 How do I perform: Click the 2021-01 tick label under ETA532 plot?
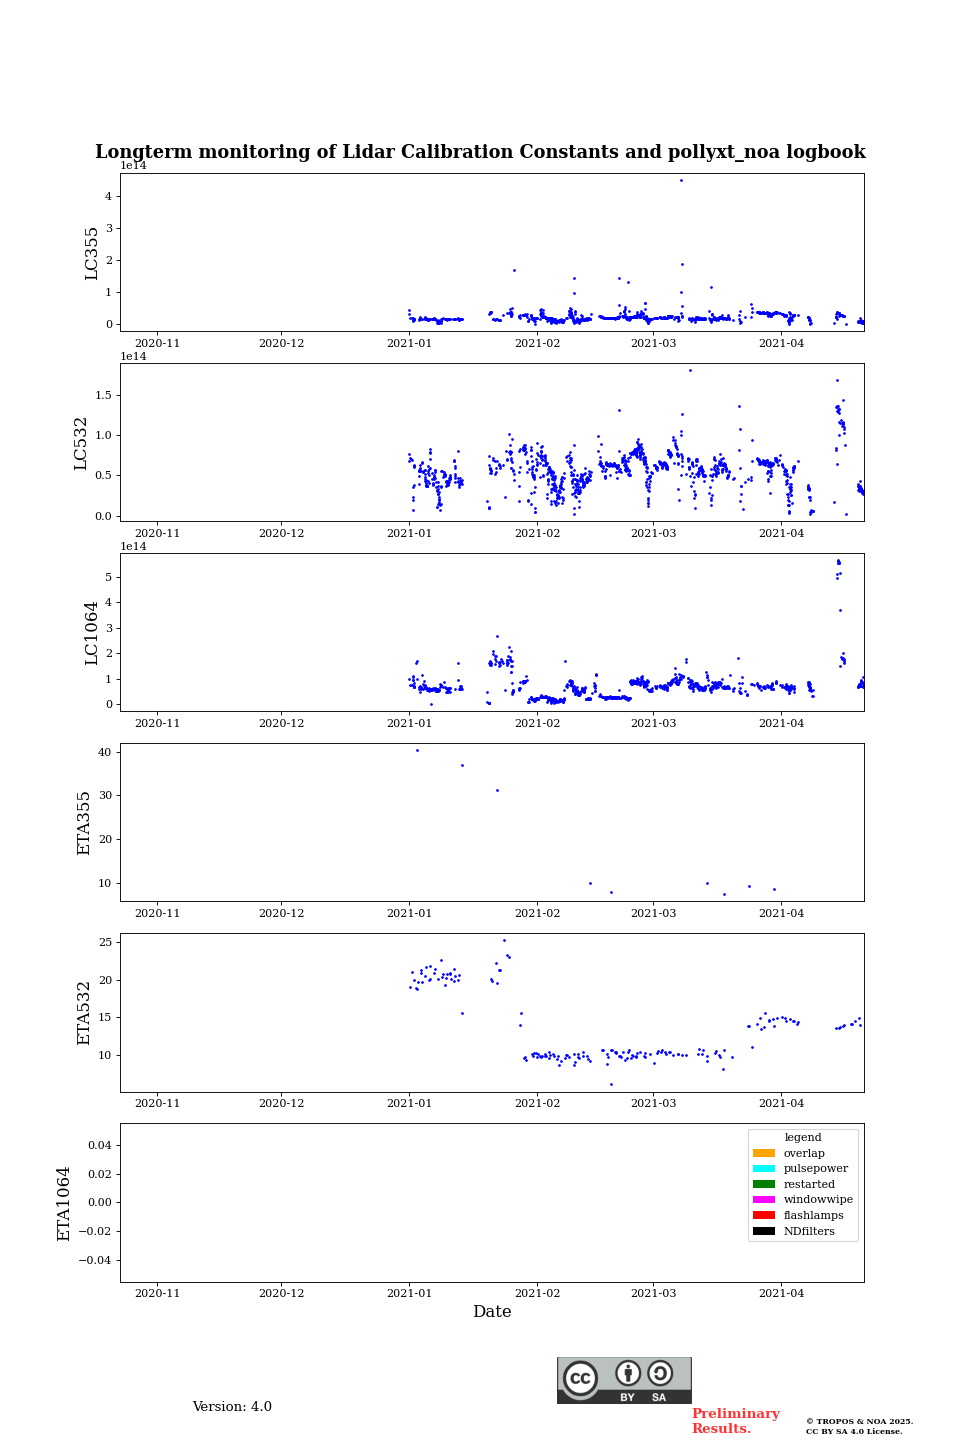point(409,1103)
